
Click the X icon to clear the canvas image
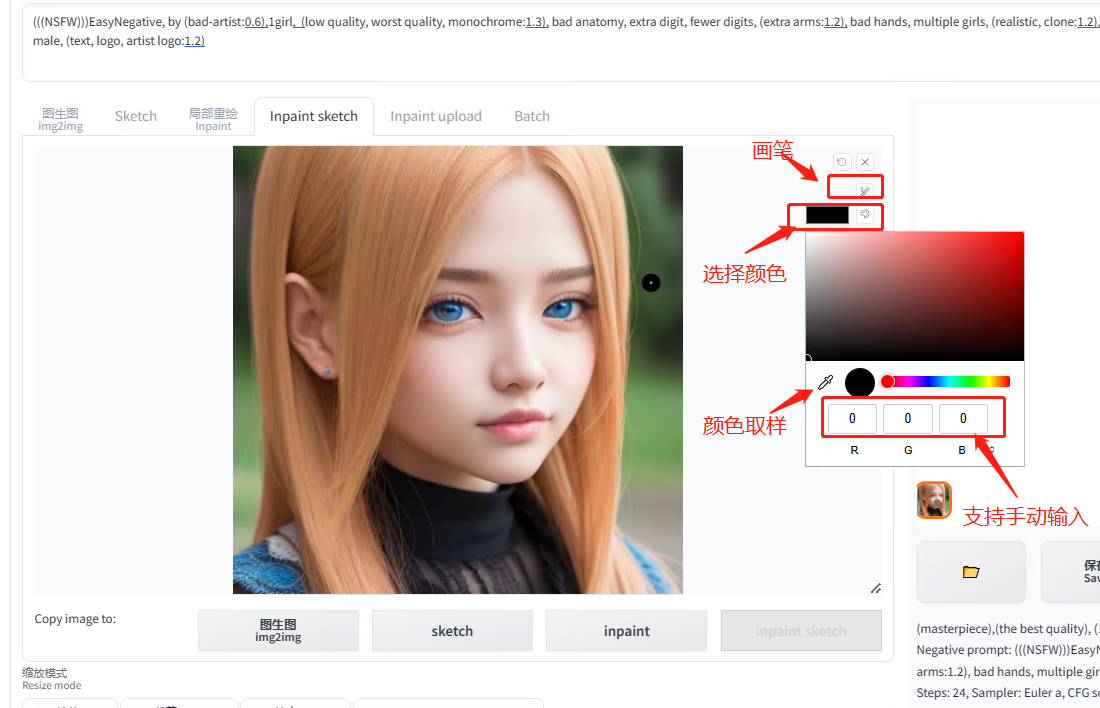[865, 162]
